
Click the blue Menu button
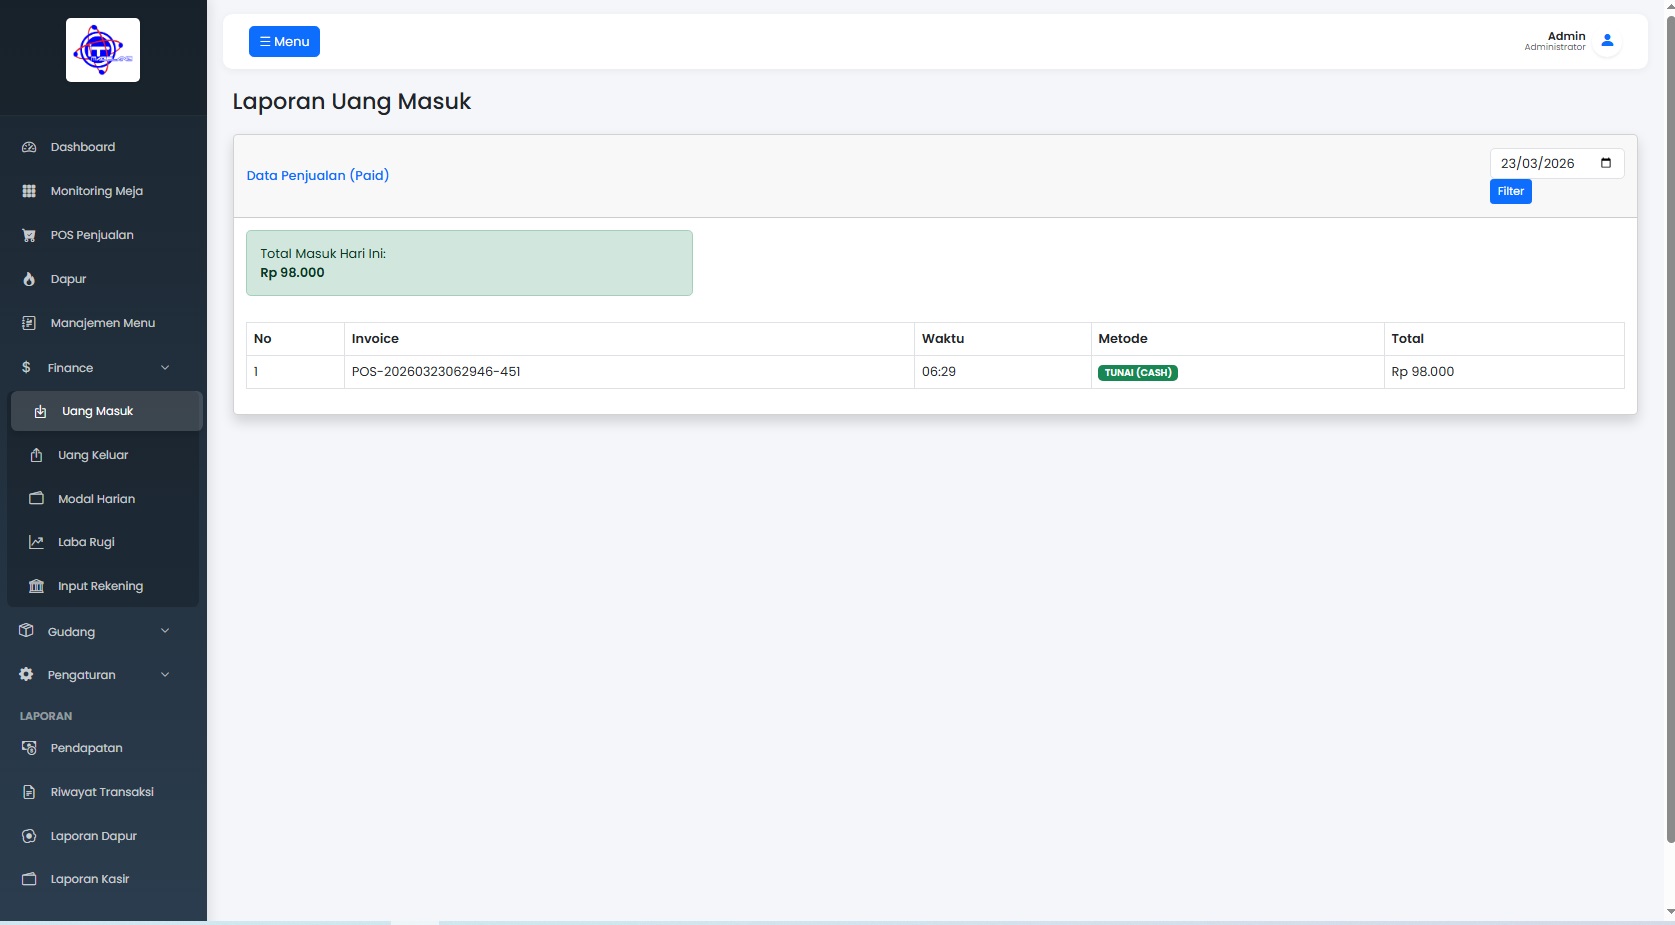click(x=284, y=42)
